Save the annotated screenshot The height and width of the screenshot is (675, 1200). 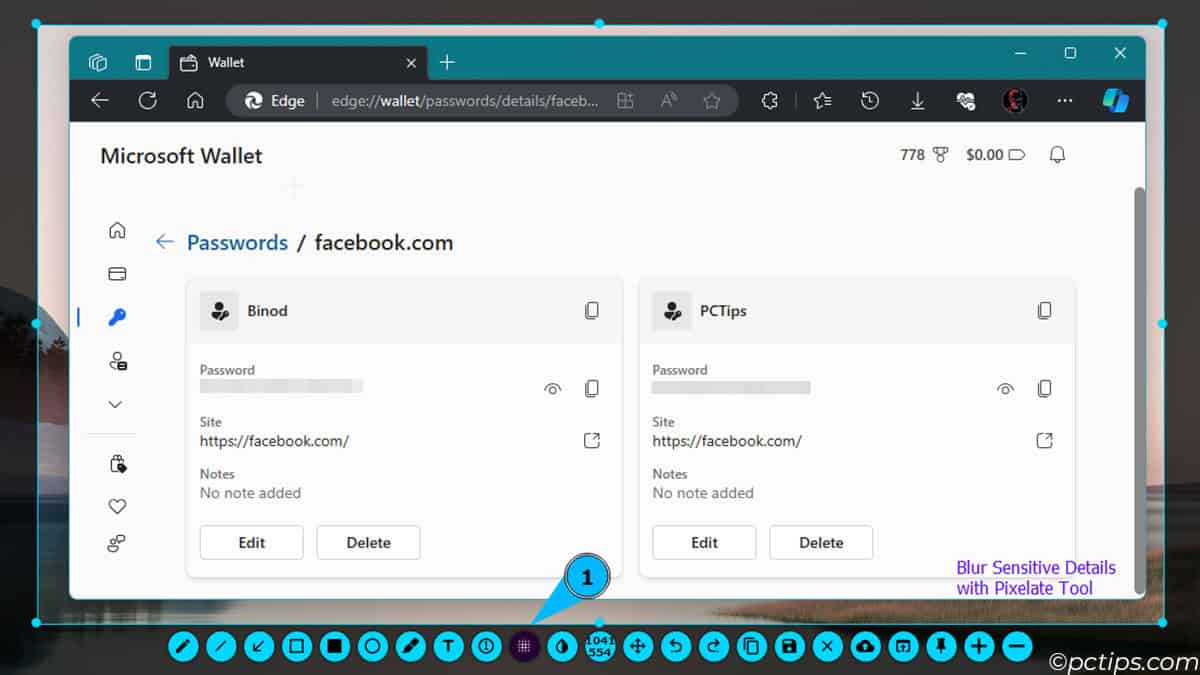pos(789,647)
